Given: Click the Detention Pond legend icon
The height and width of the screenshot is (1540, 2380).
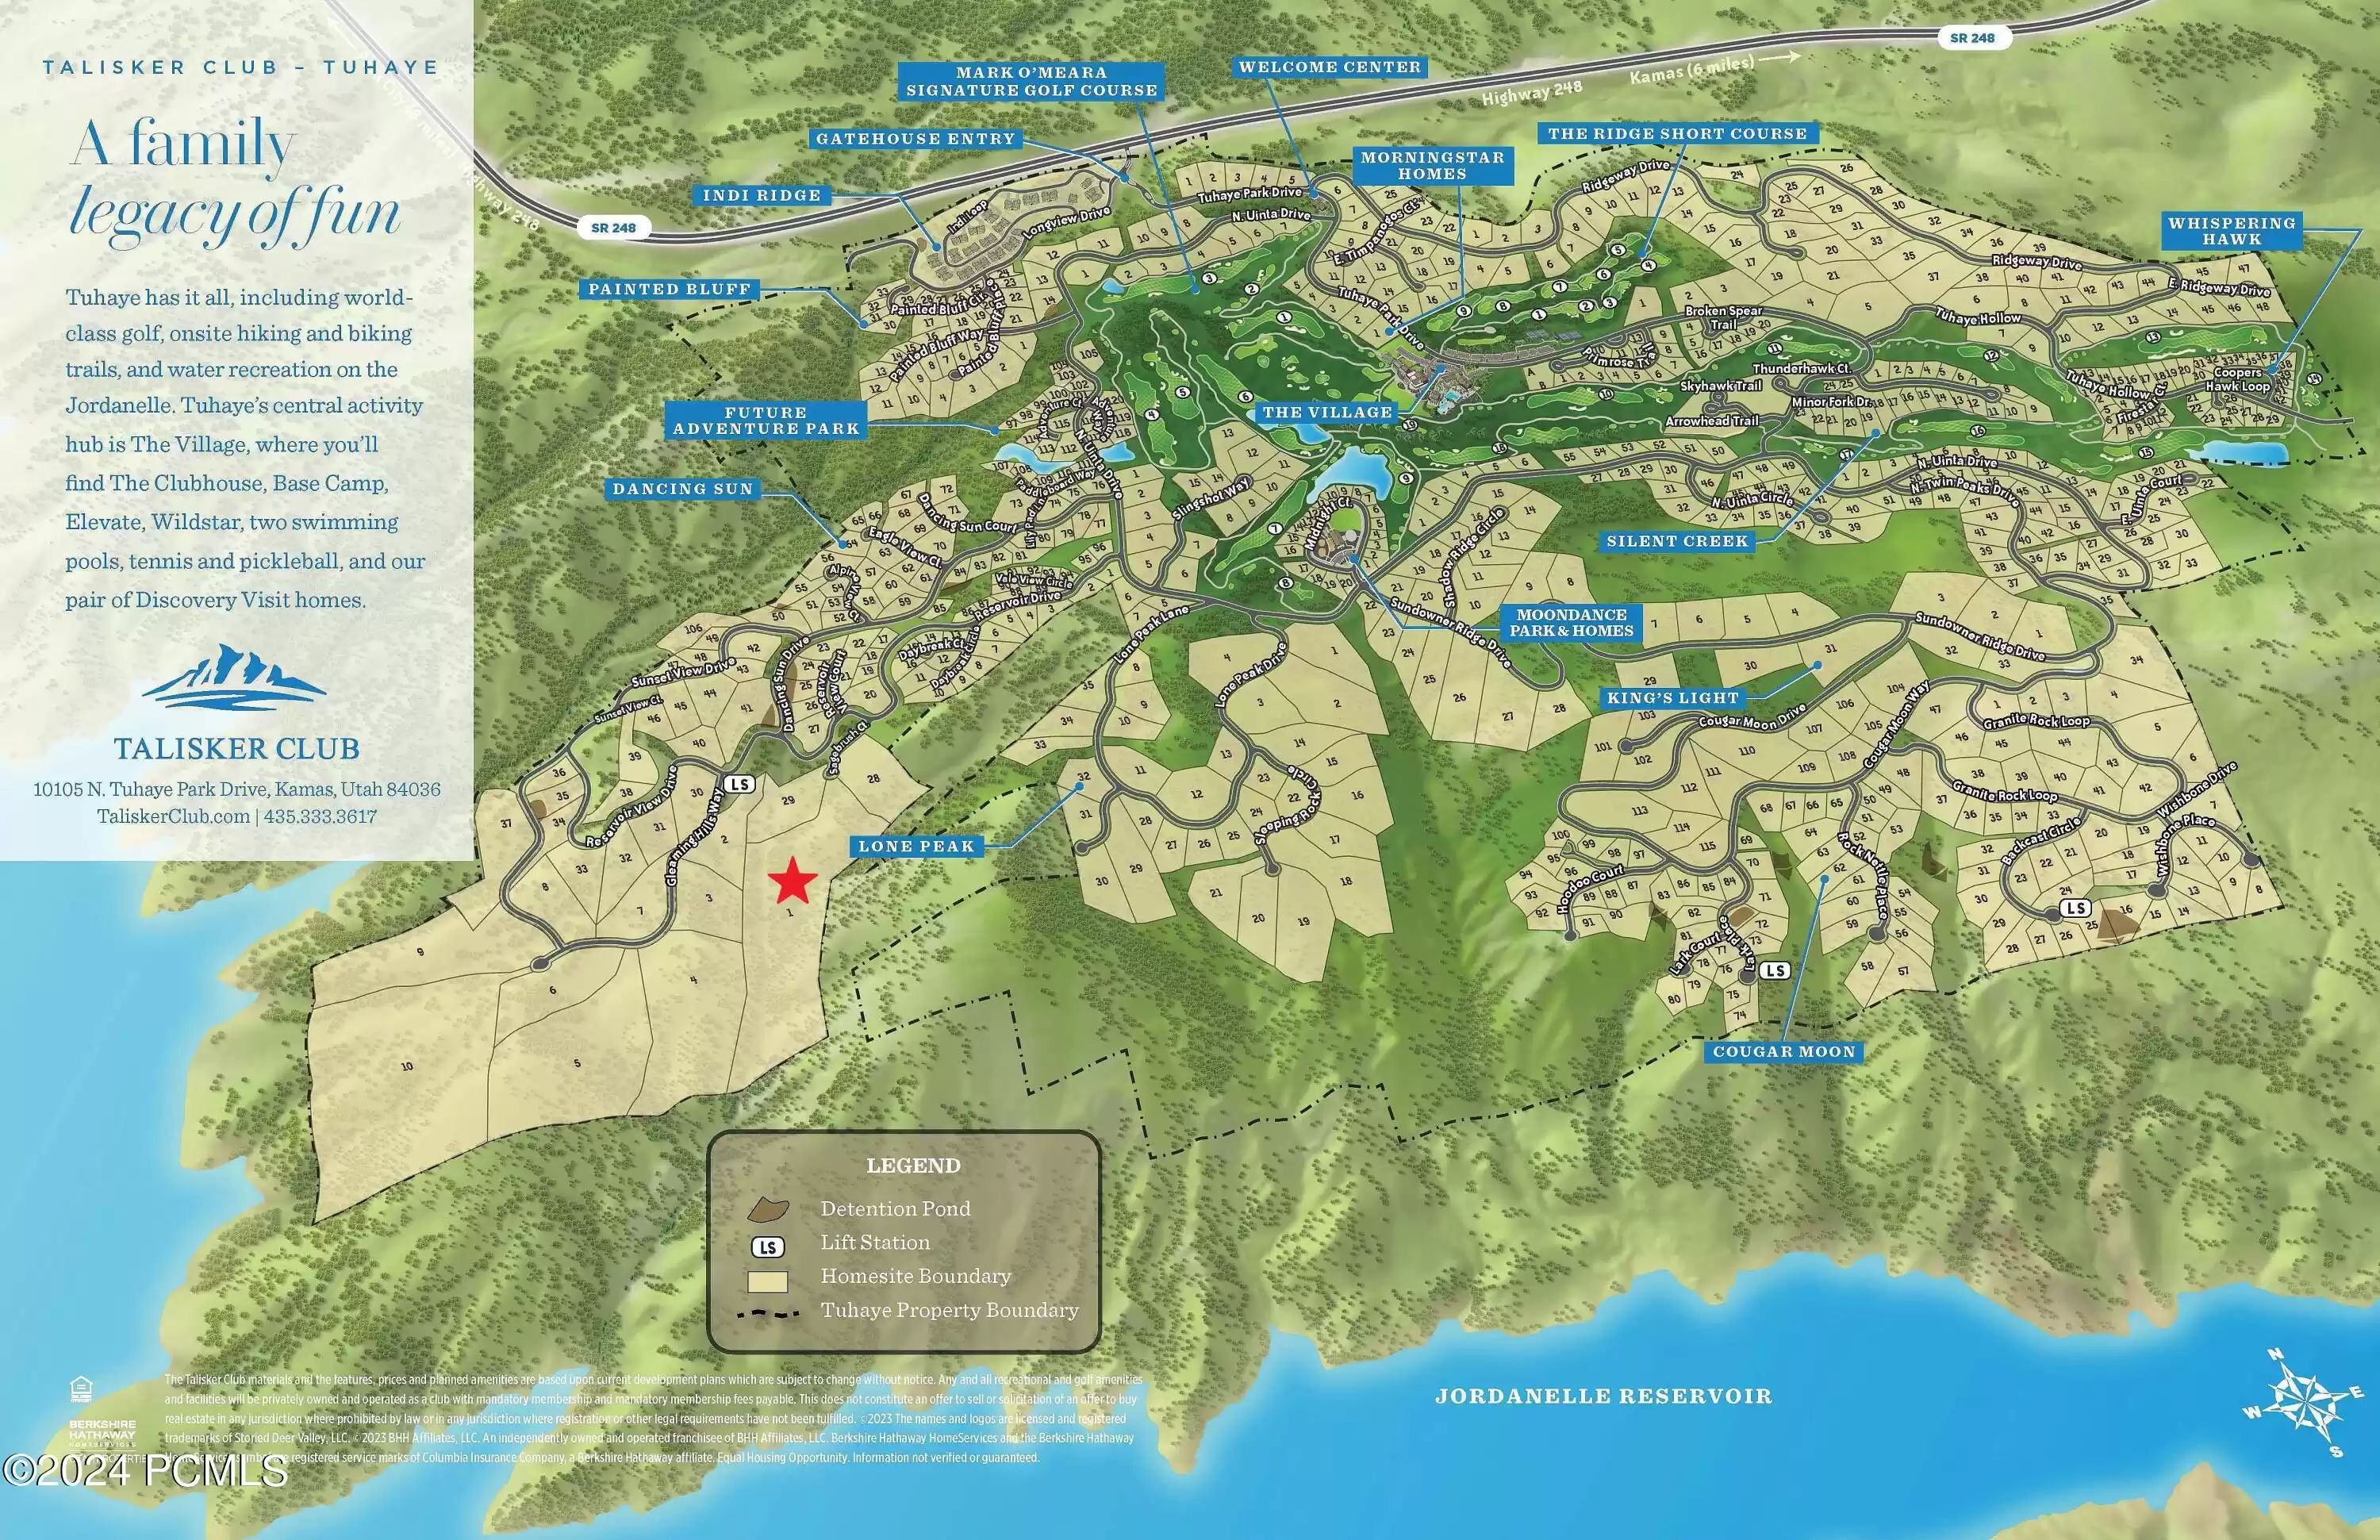Looking at the screenshot, I should point(767,1210).
